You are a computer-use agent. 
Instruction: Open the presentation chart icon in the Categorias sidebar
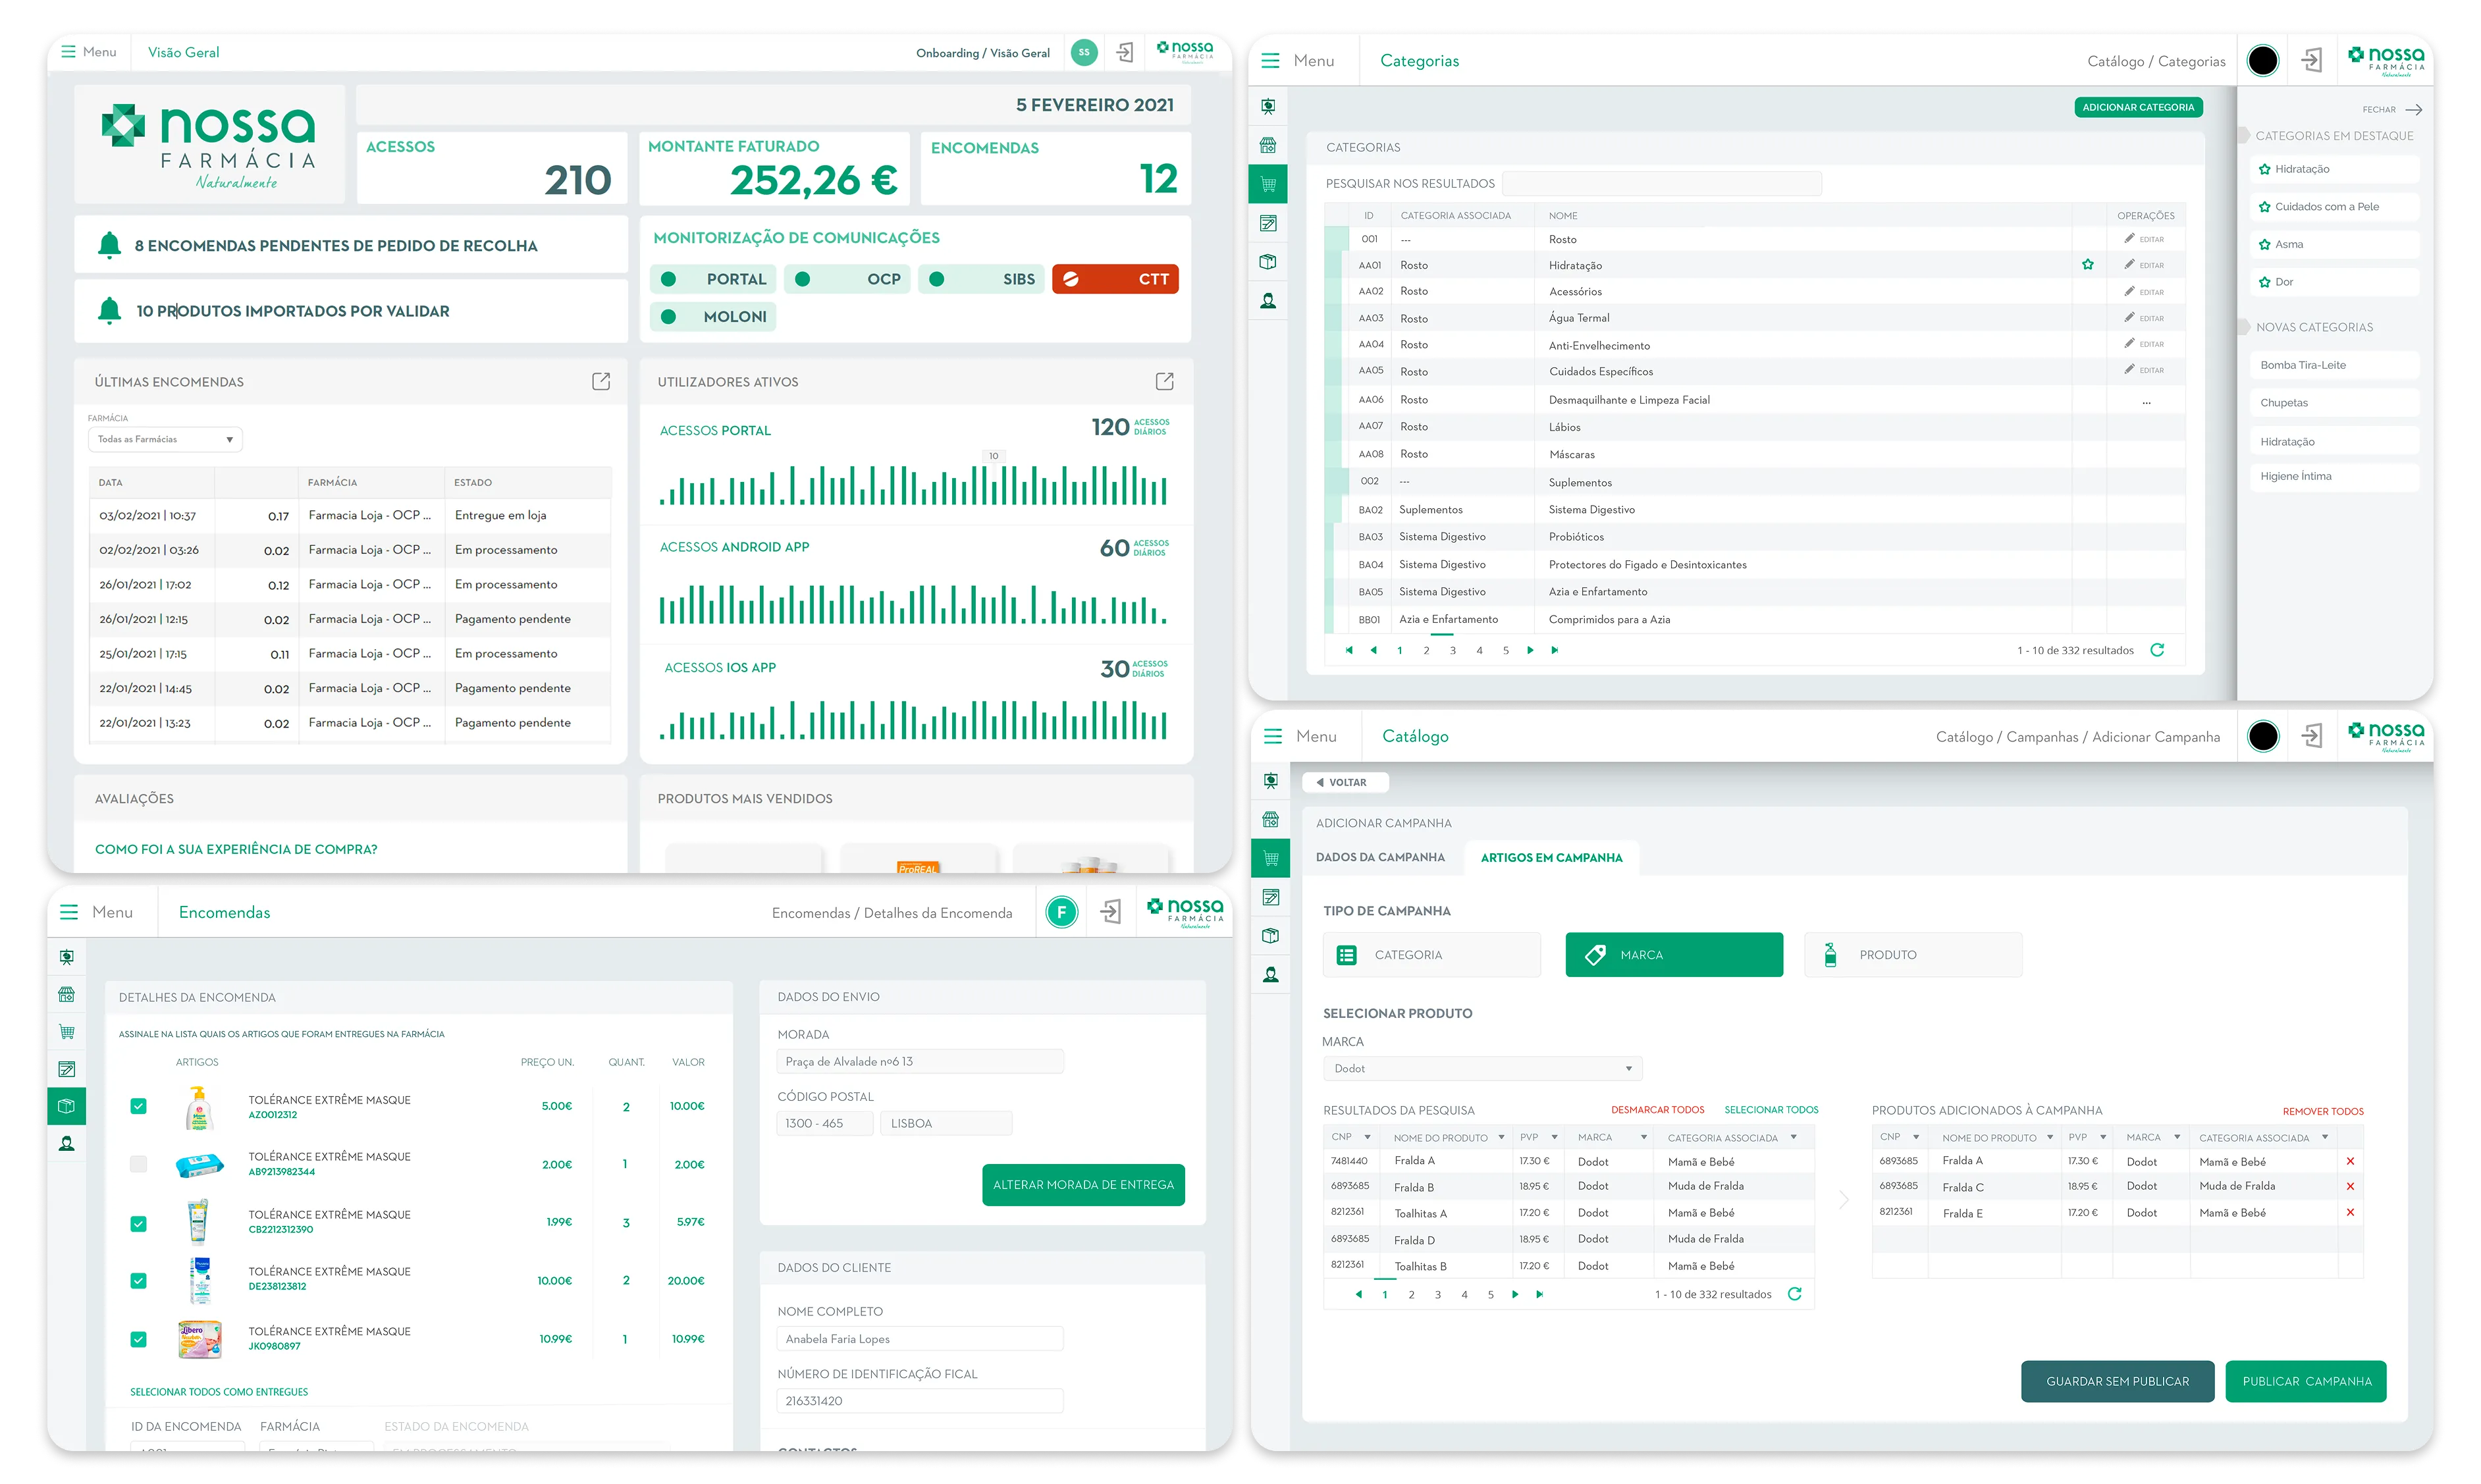tap(1268, 106)
